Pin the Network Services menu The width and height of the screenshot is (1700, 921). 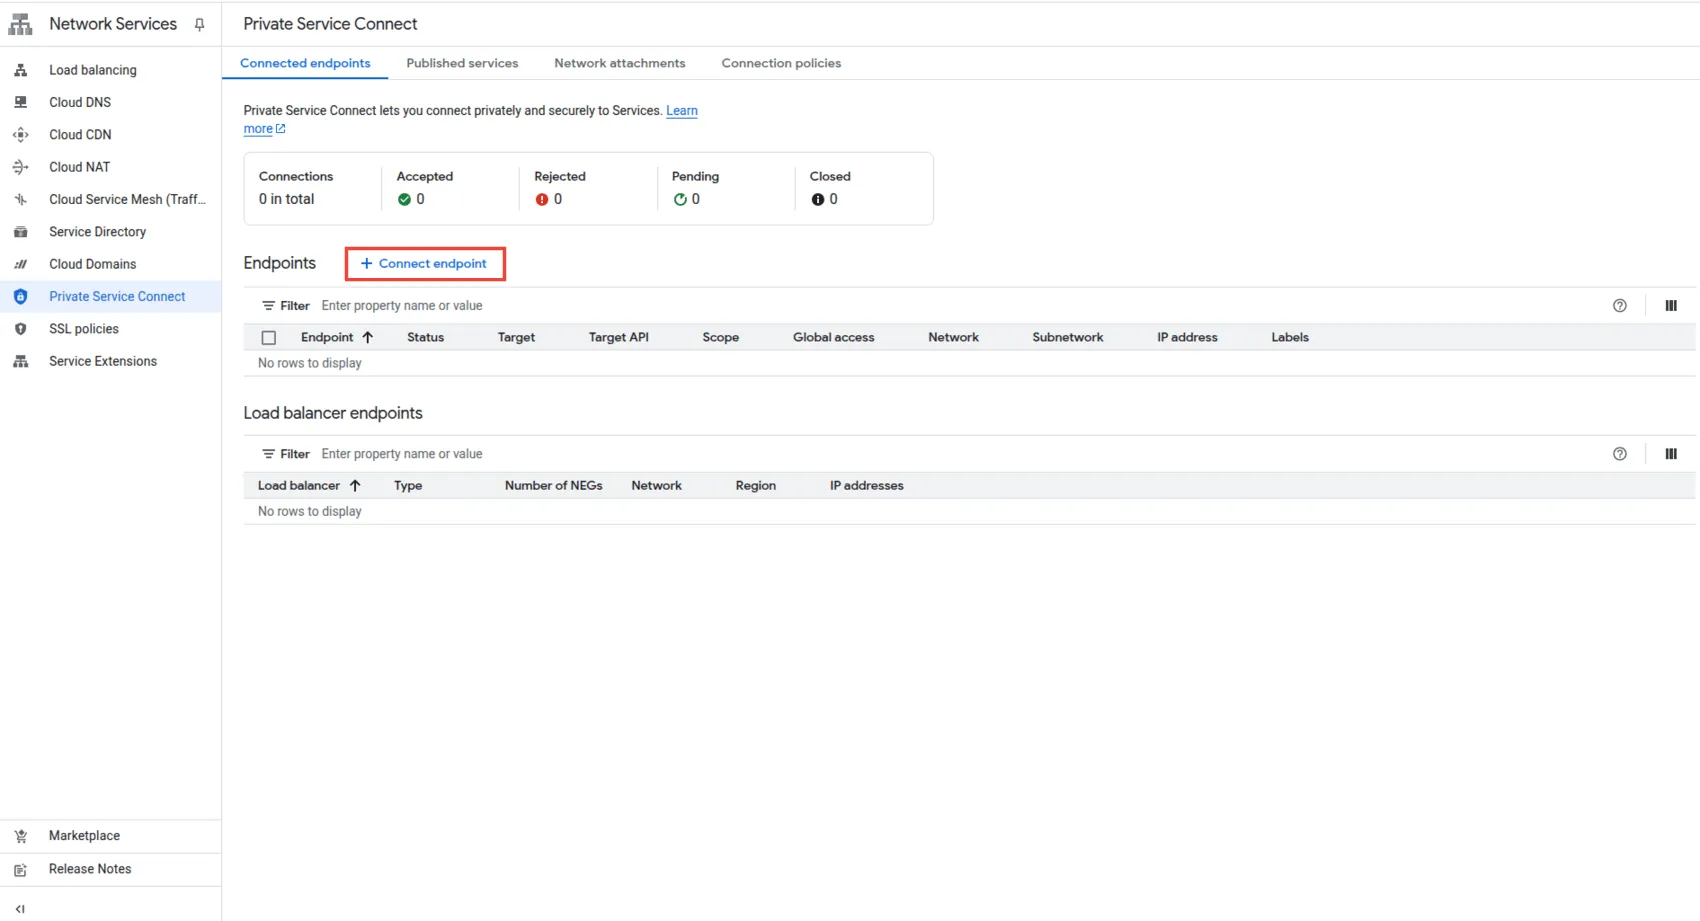(199, 25)
